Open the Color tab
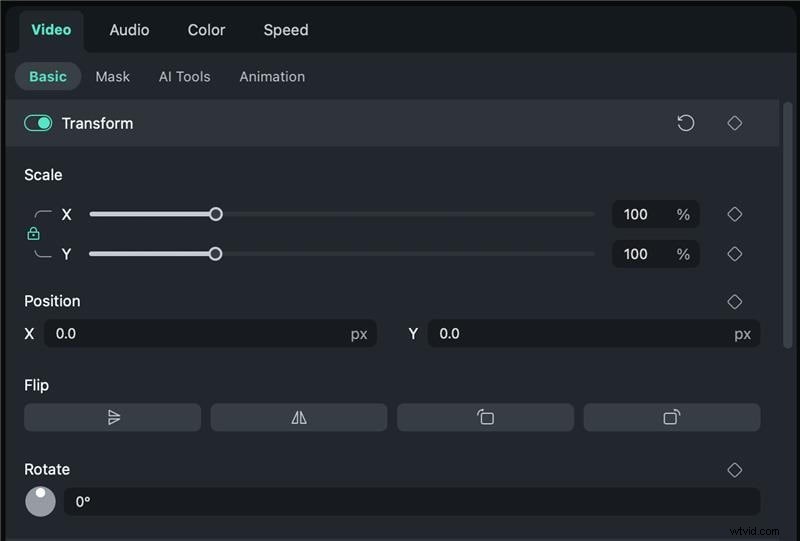 [206, 30]
